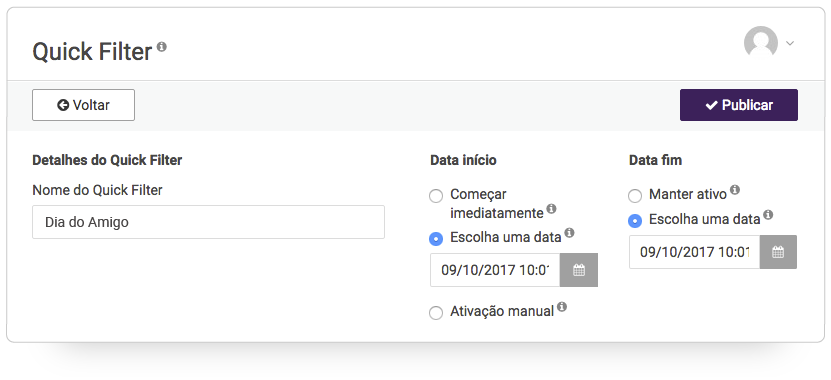Click the Data início date field
This screenshot has width=831, height=380.
tap(495, 270)
